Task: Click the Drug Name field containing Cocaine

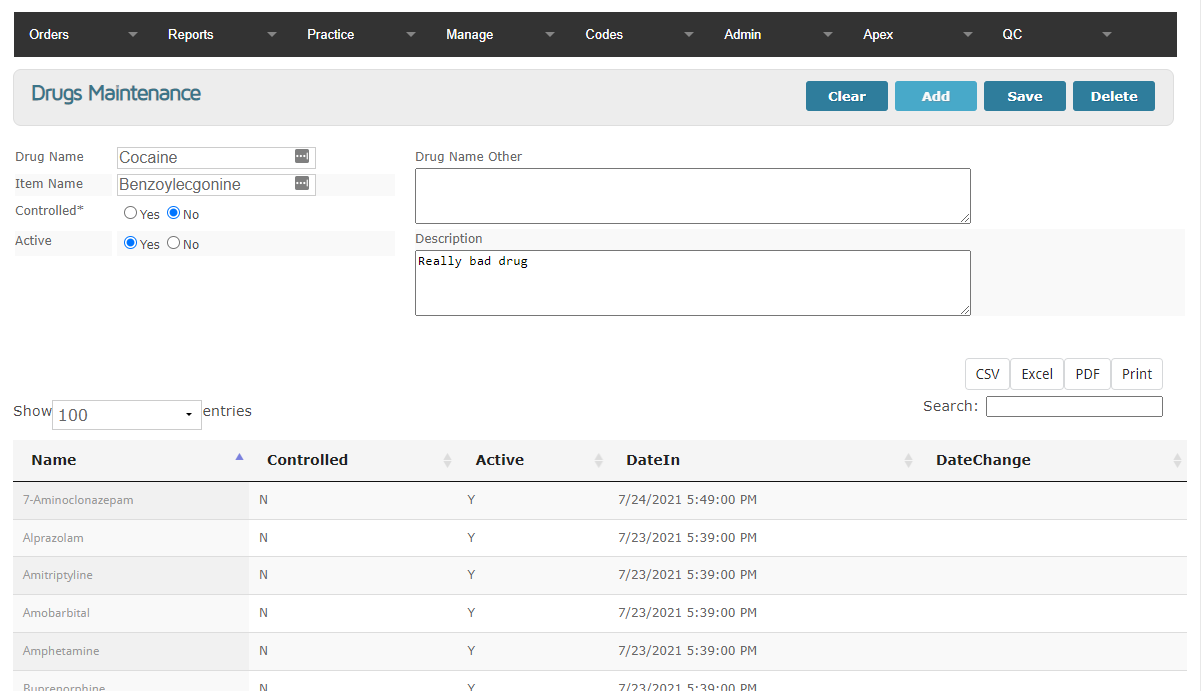Action: [216, 157]
